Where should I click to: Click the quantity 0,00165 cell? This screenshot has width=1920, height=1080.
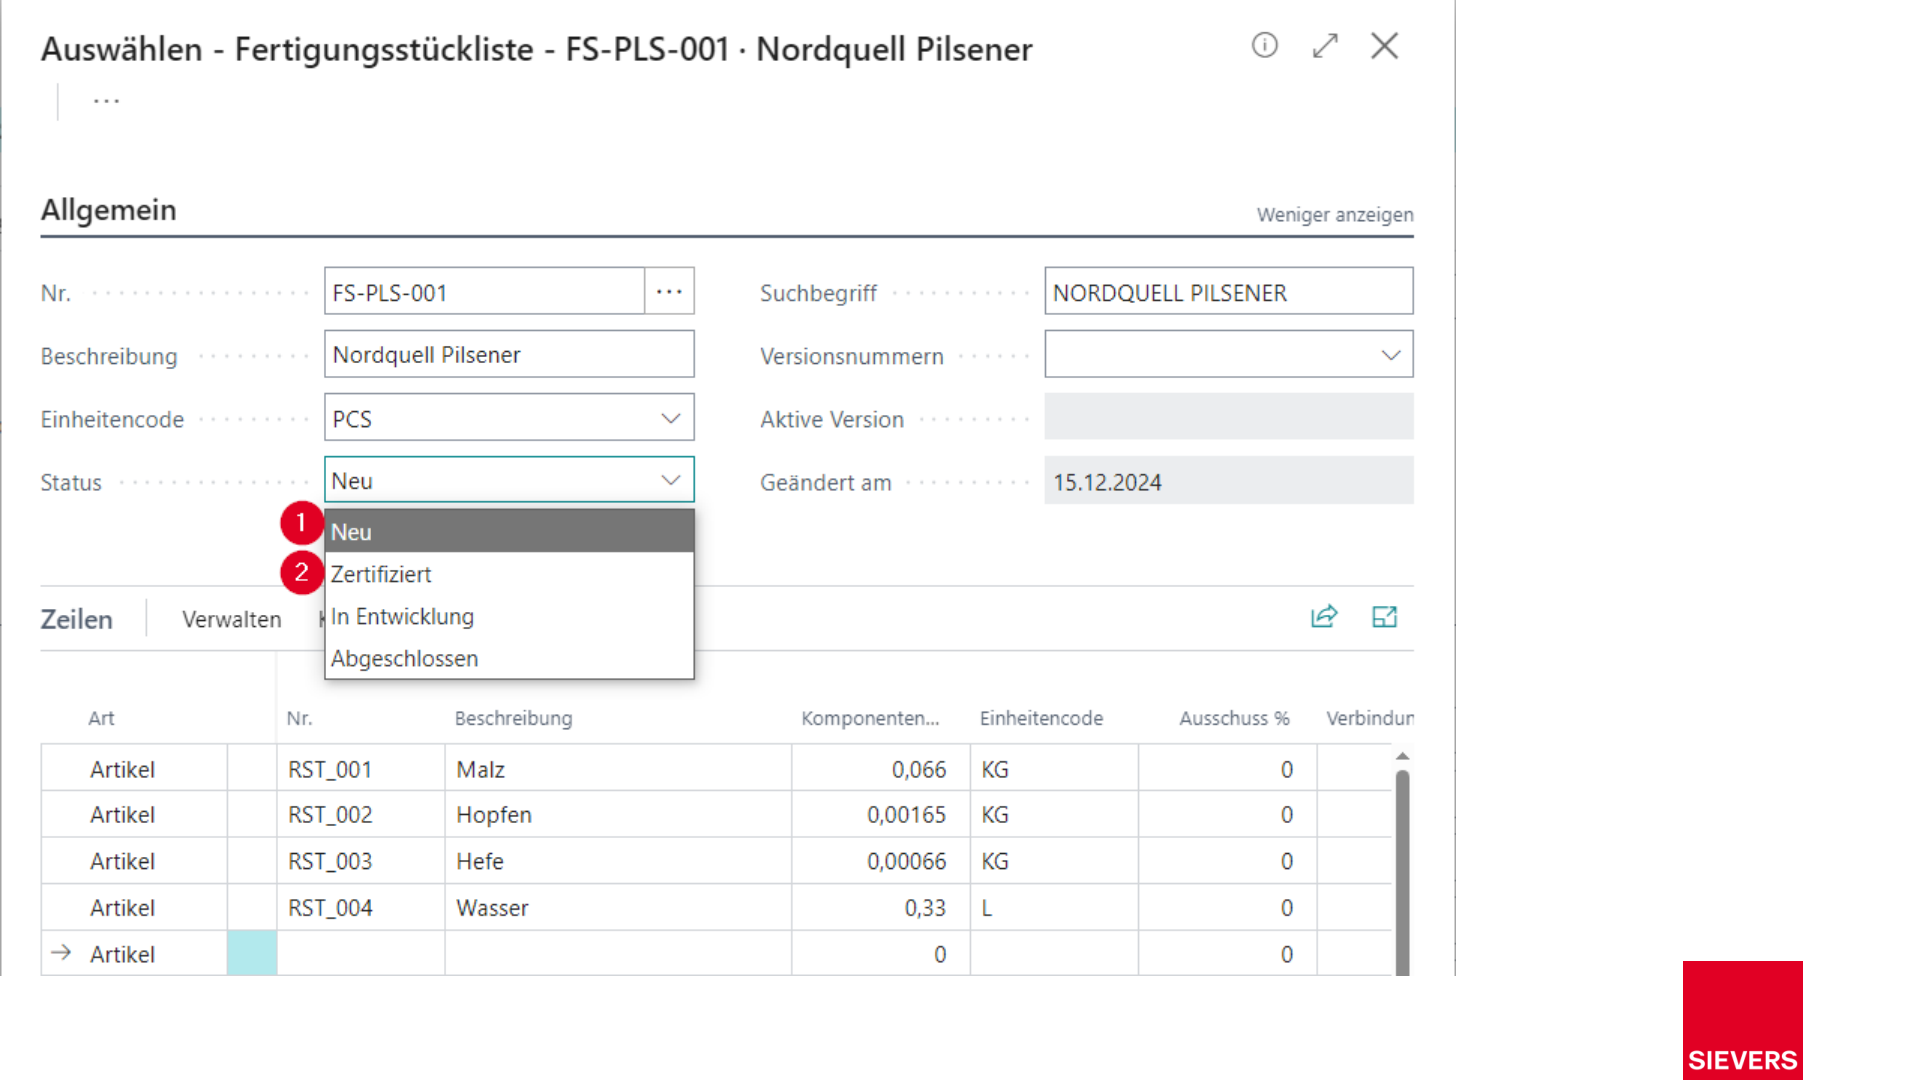880,814
